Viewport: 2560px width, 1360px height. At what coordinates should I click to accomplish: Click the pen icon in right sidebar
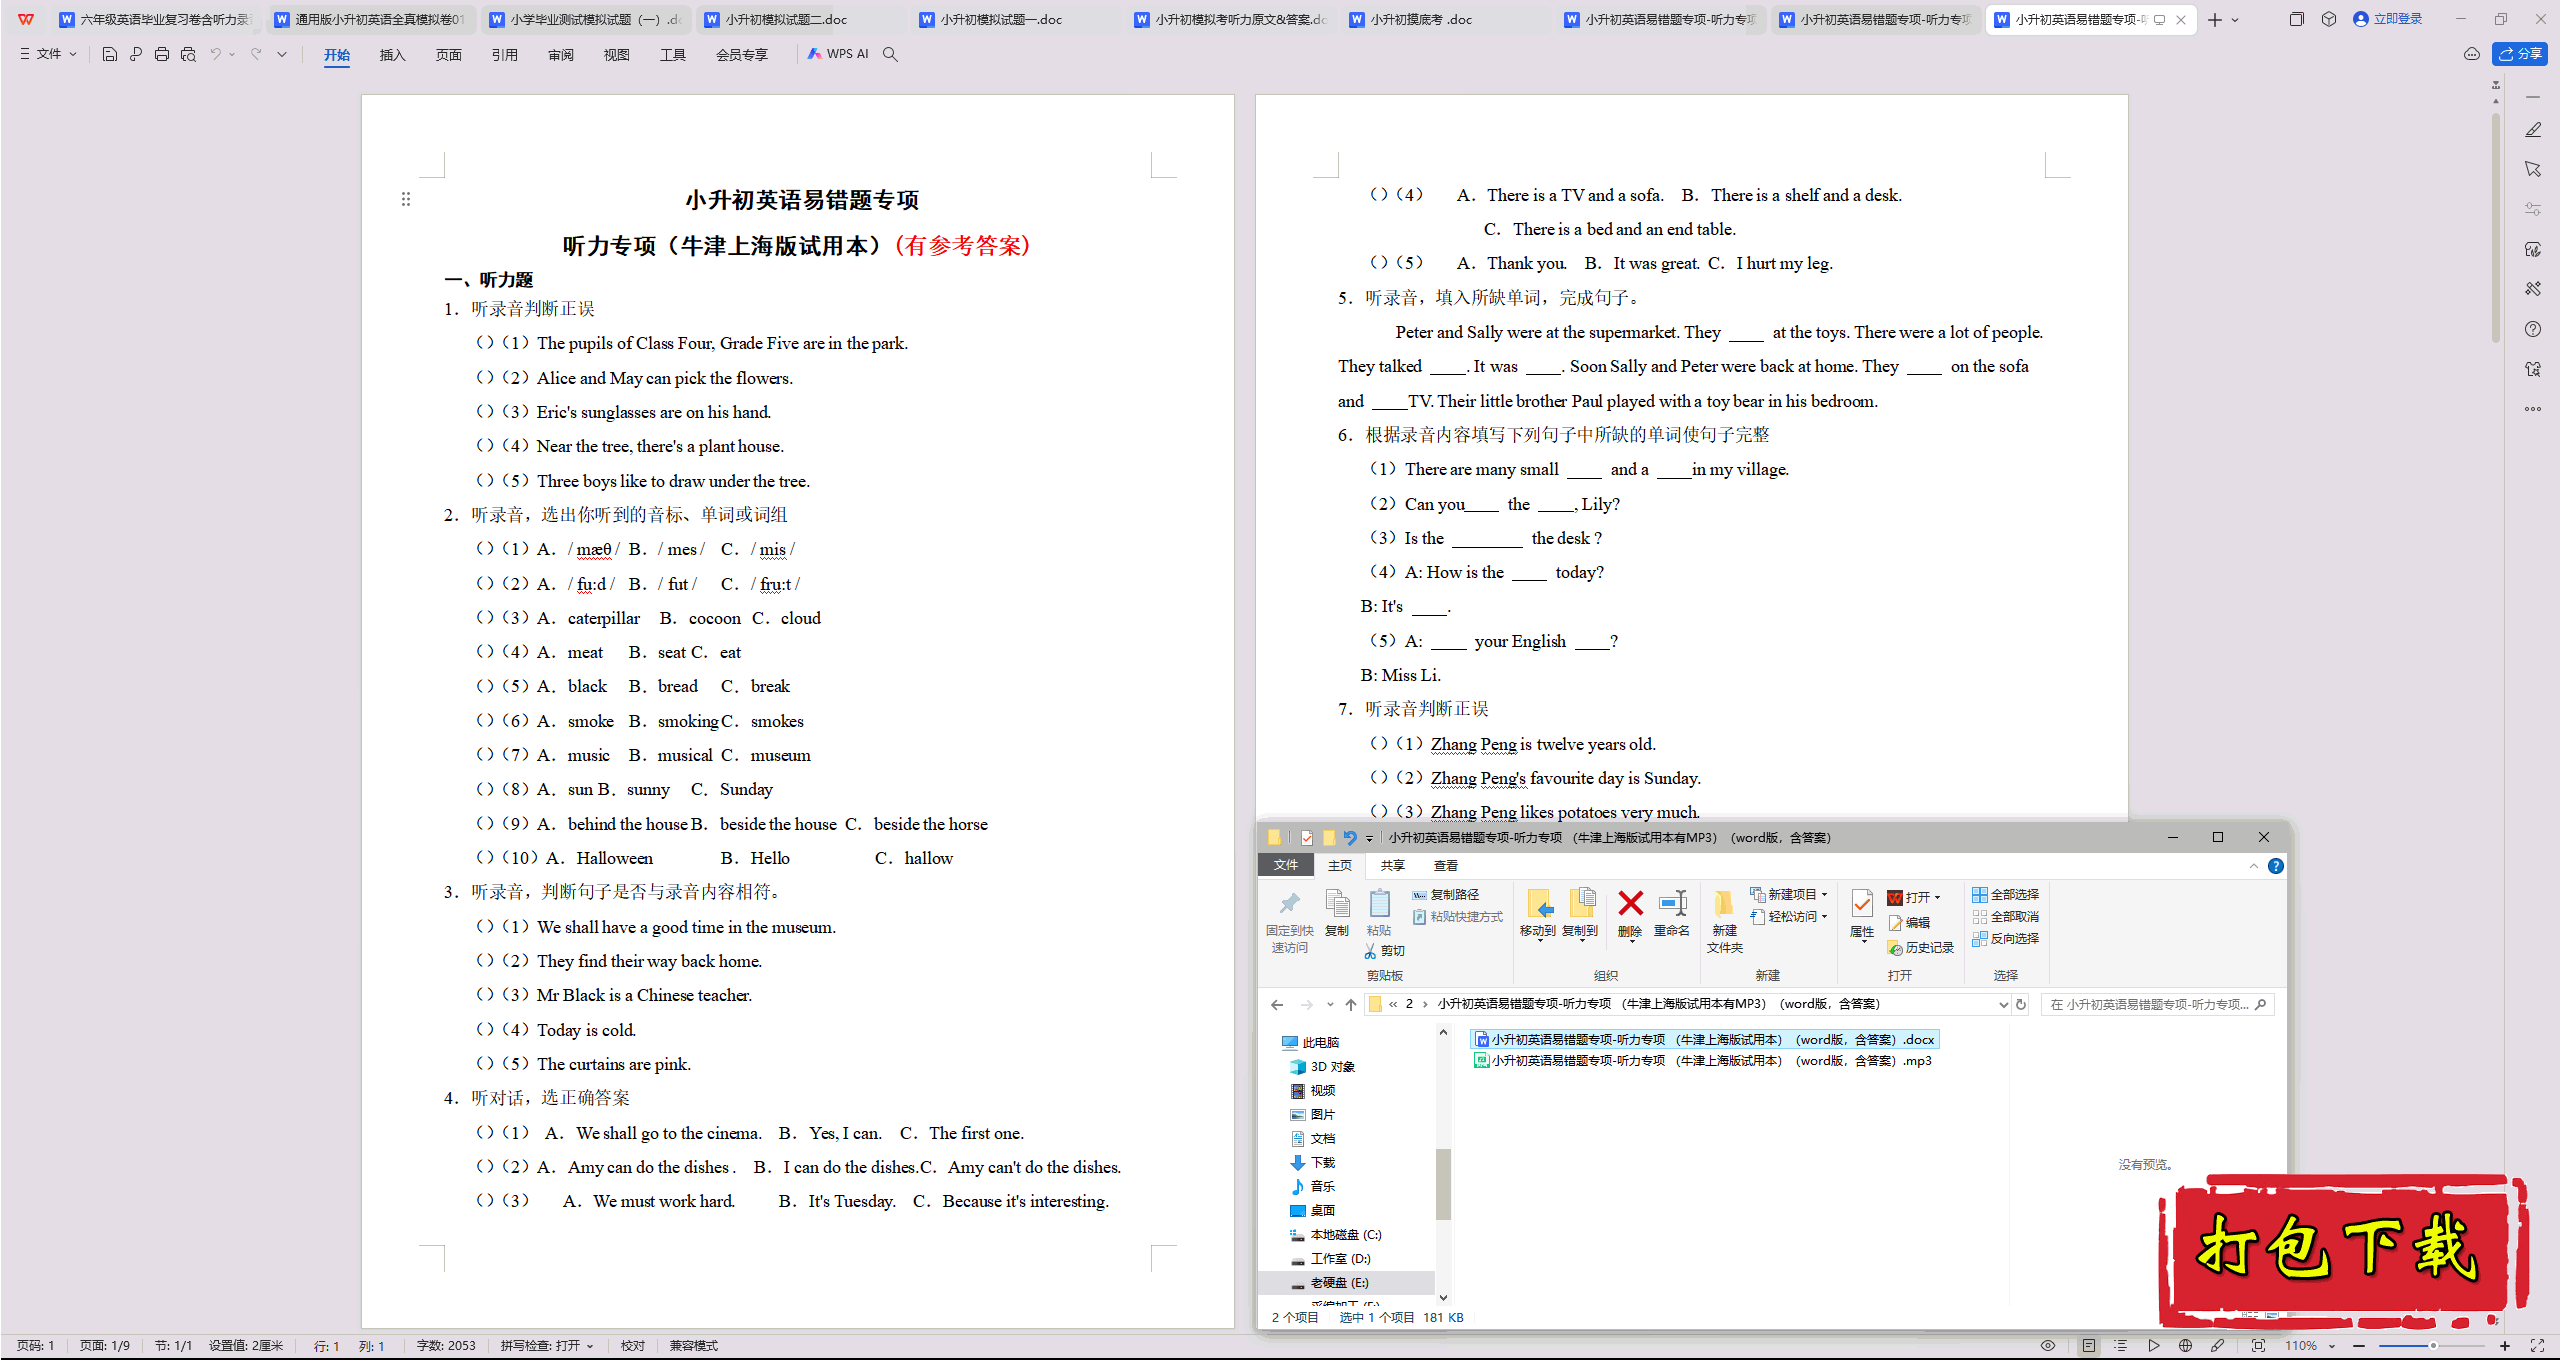pyautogui.click(x=2532, y=130)
